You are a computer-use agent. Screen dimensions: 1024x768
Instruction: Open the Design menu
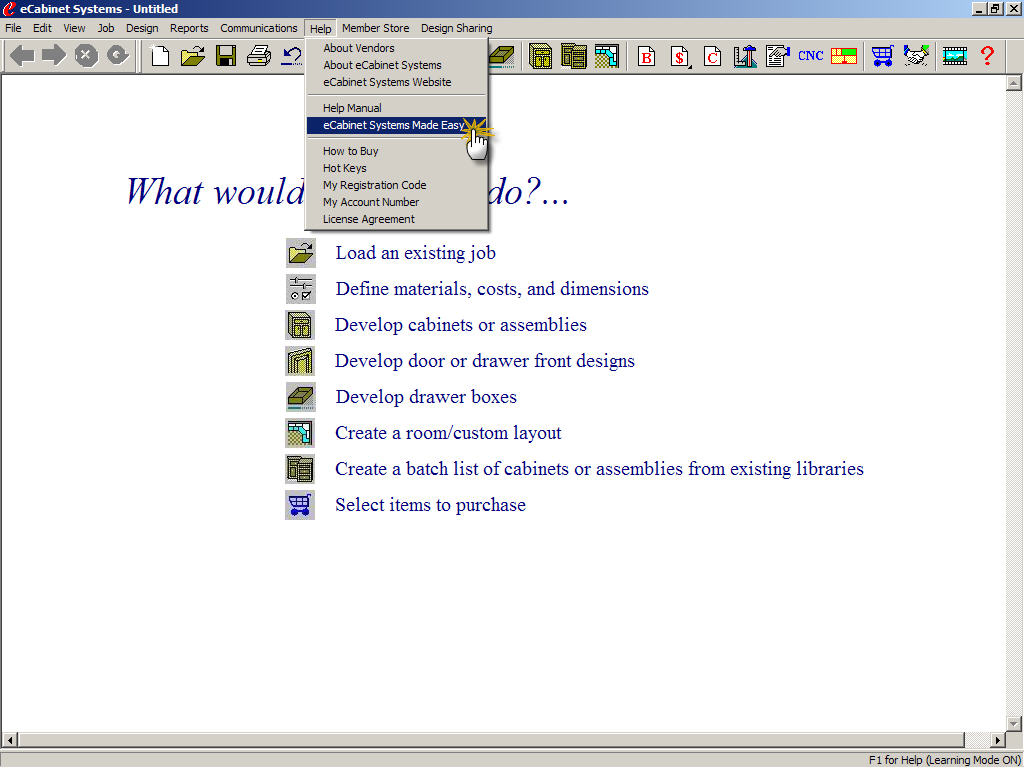(x=142, y=28)
